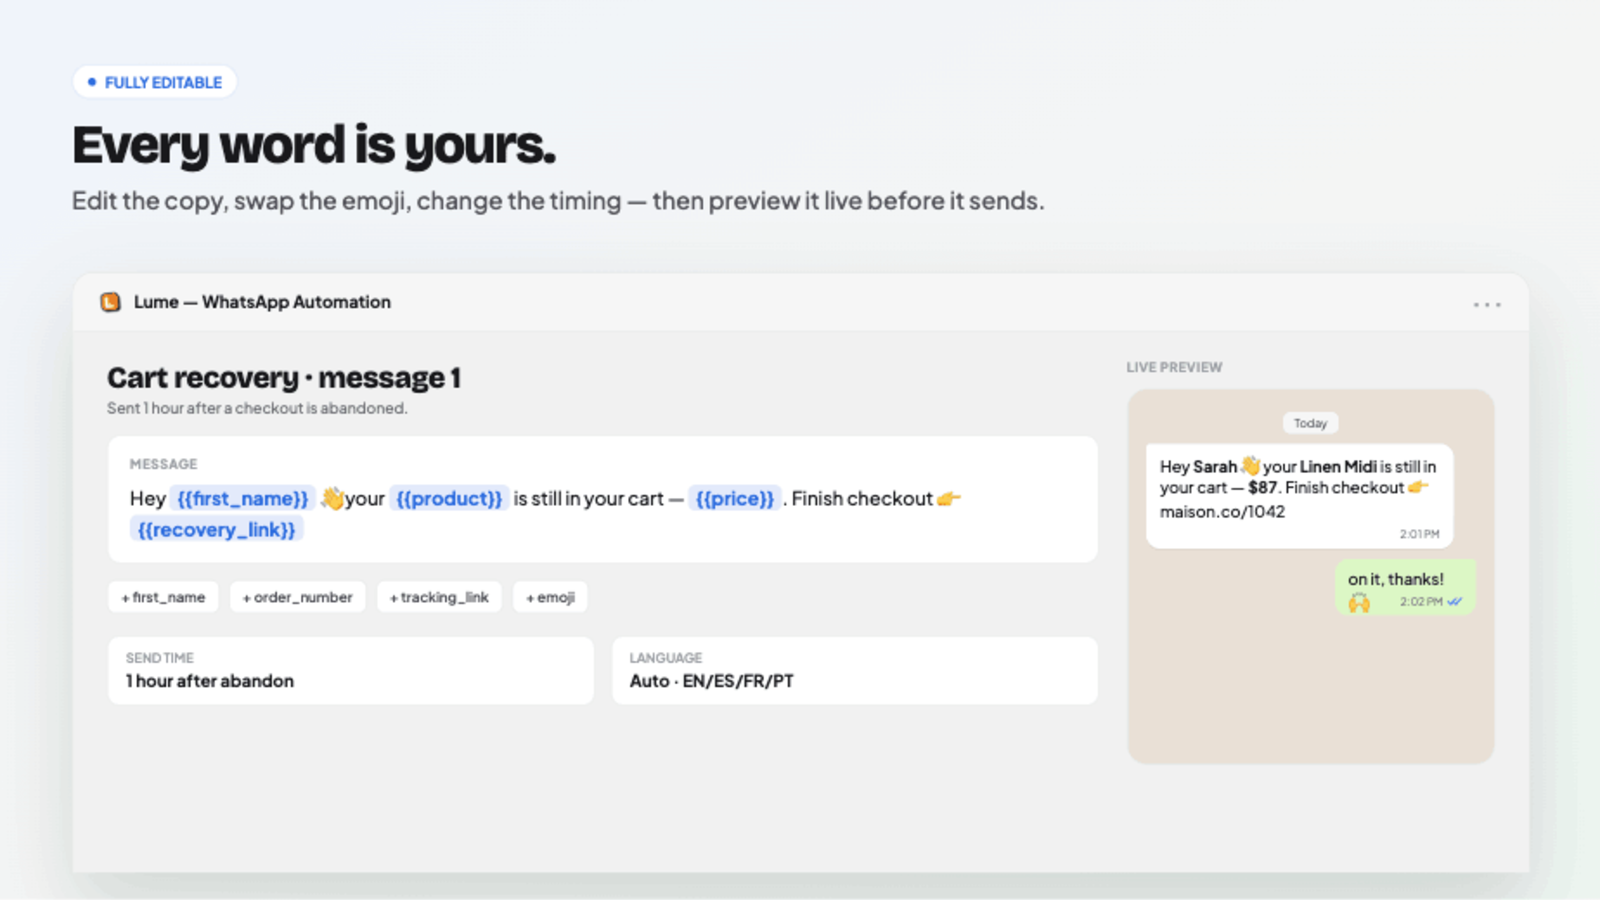Viewport: 1600px width, 900px height.
Task: Click the waving hand emoji in the message editor
Action: pos(333,498)
